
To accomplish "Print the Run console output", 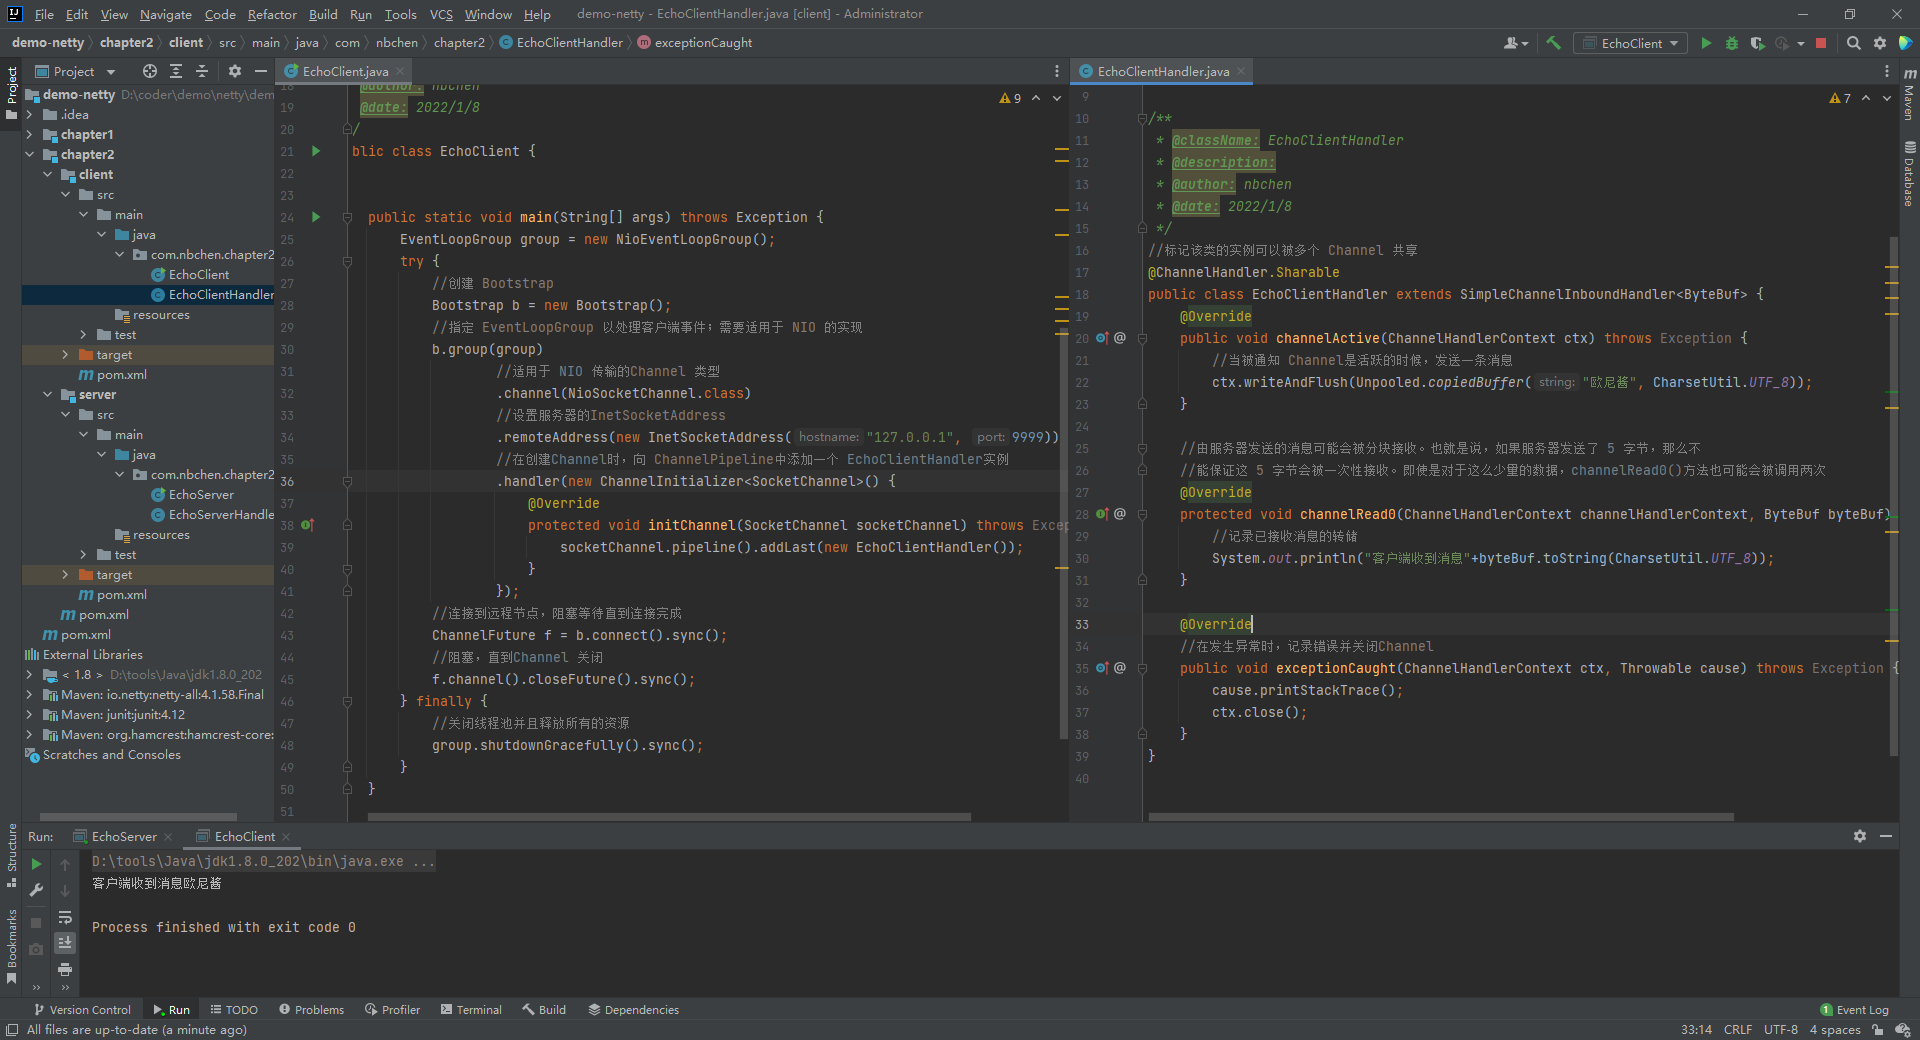I will pos(65,969).
